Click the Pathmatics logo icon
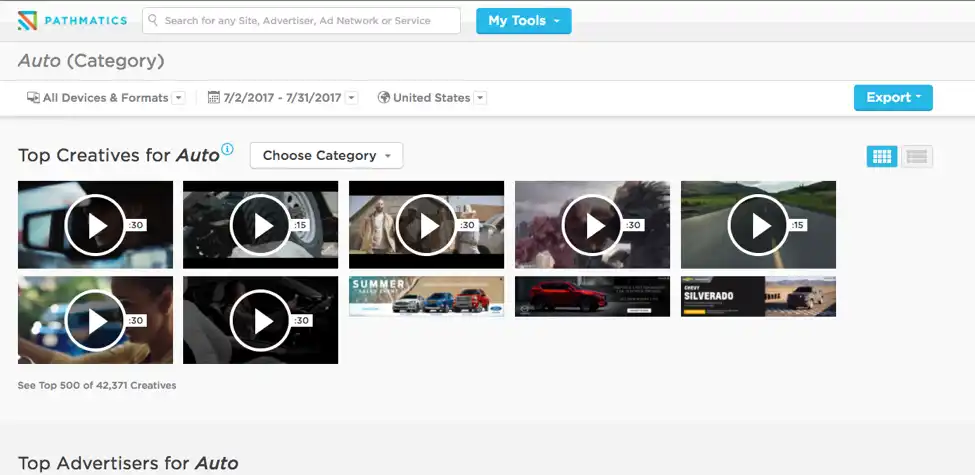 27,21
